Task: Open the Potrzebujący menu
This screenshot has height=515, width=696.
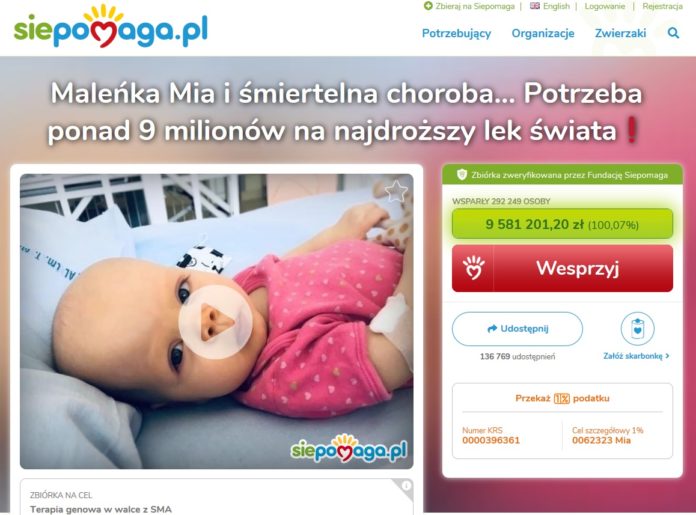Action: (x=456, y=33)
